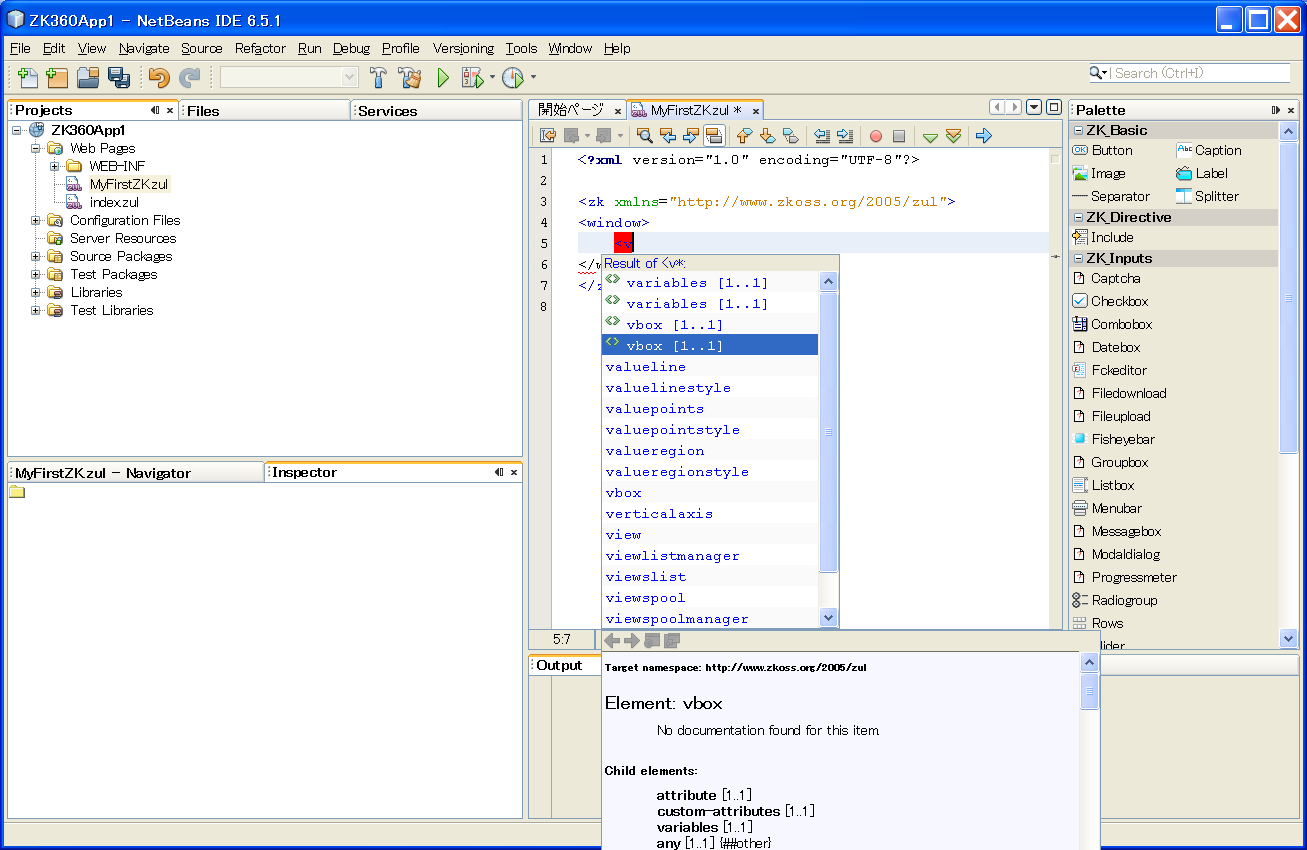Click the Open Project toolbar icon
Viewport: 1307px width, 850px height.
(88, 77)
